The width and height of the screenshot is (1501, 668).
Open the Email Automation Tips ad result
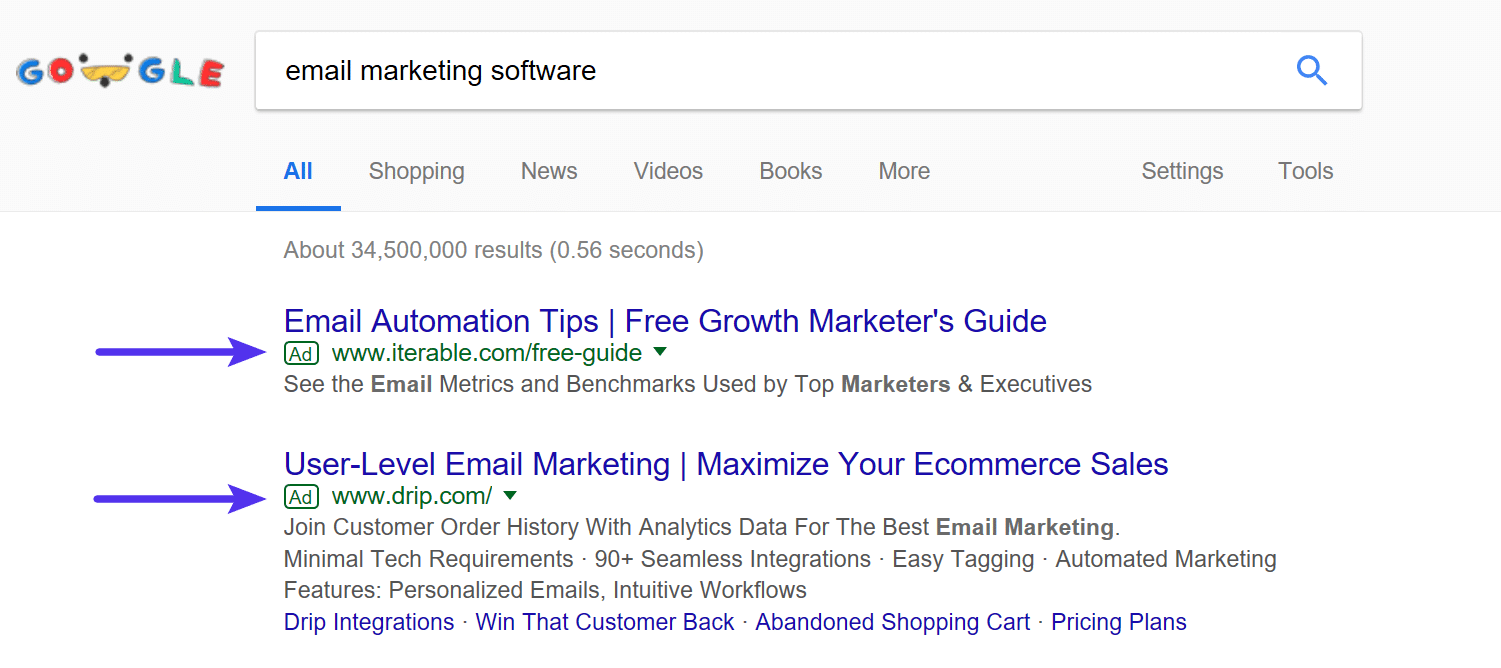[664, 320]
